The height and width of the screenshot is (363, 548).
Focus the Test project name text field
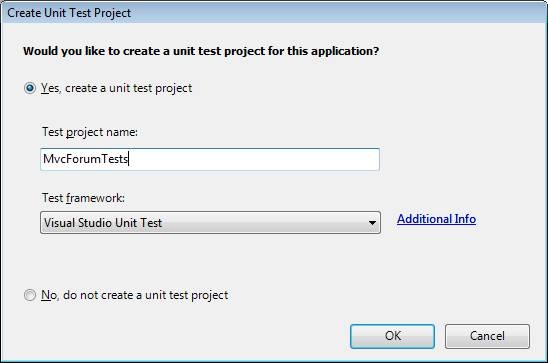pyautogui.click(x=210, y=159)
